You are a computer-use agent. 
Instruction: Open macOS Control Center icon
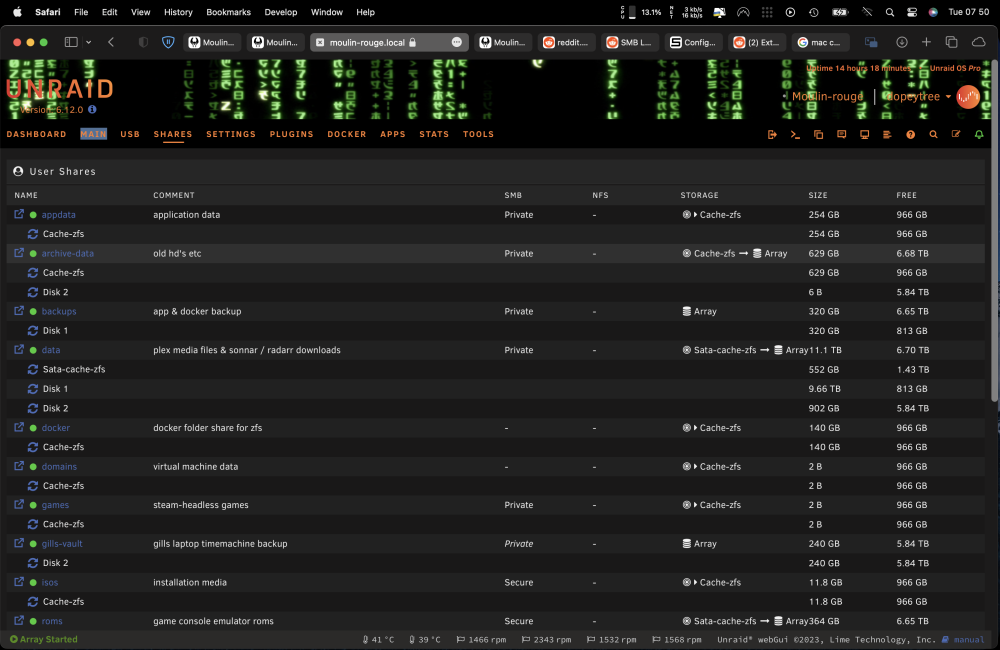click(911, 12)
